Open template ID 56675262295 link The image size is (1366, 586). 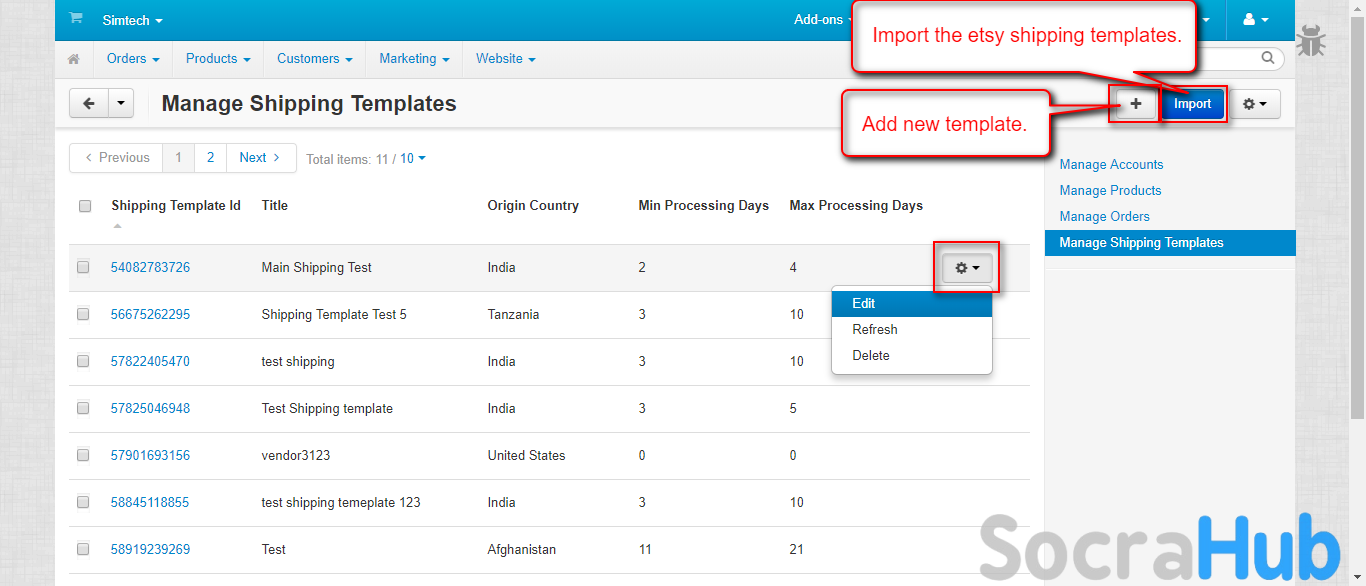pos(150,314)
